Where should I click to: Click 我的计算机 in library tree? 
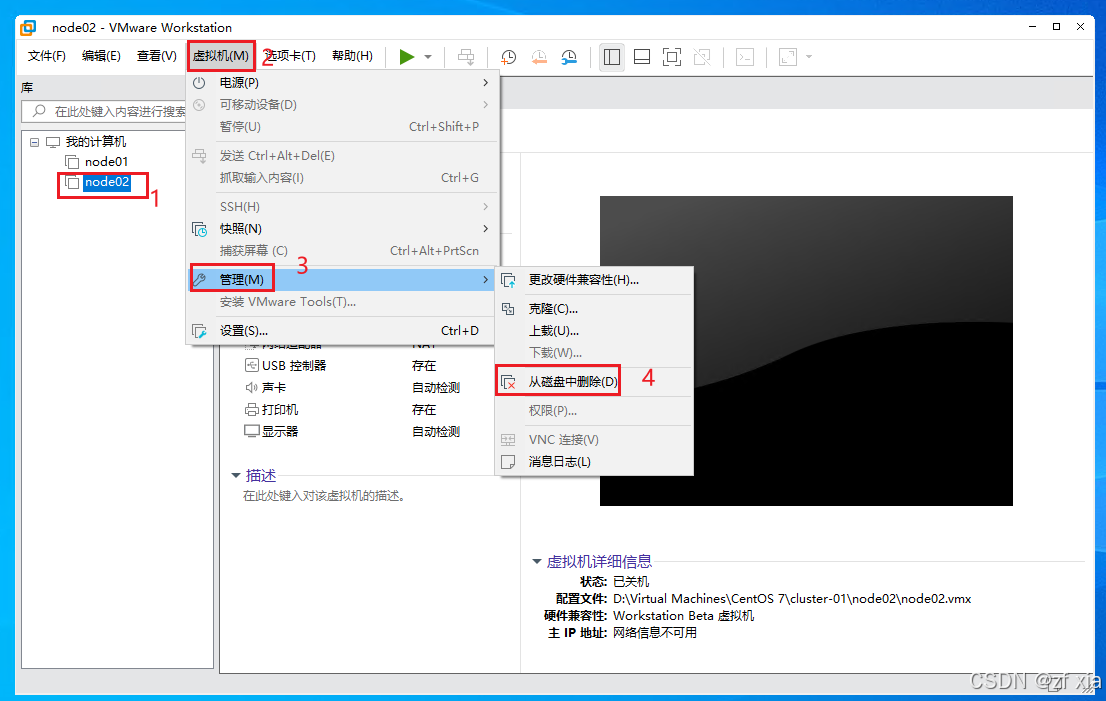(96, 142)
